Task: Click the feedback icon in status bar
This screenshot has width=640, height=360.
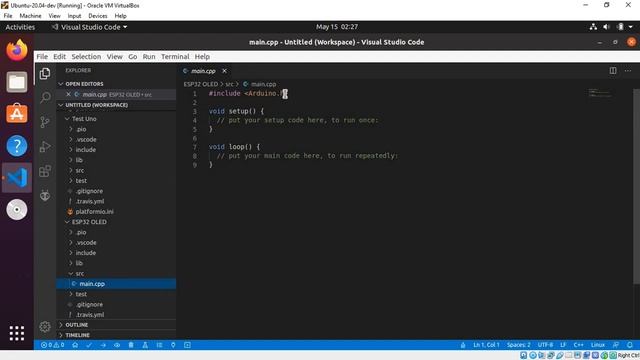Action: tap(616, 345)
